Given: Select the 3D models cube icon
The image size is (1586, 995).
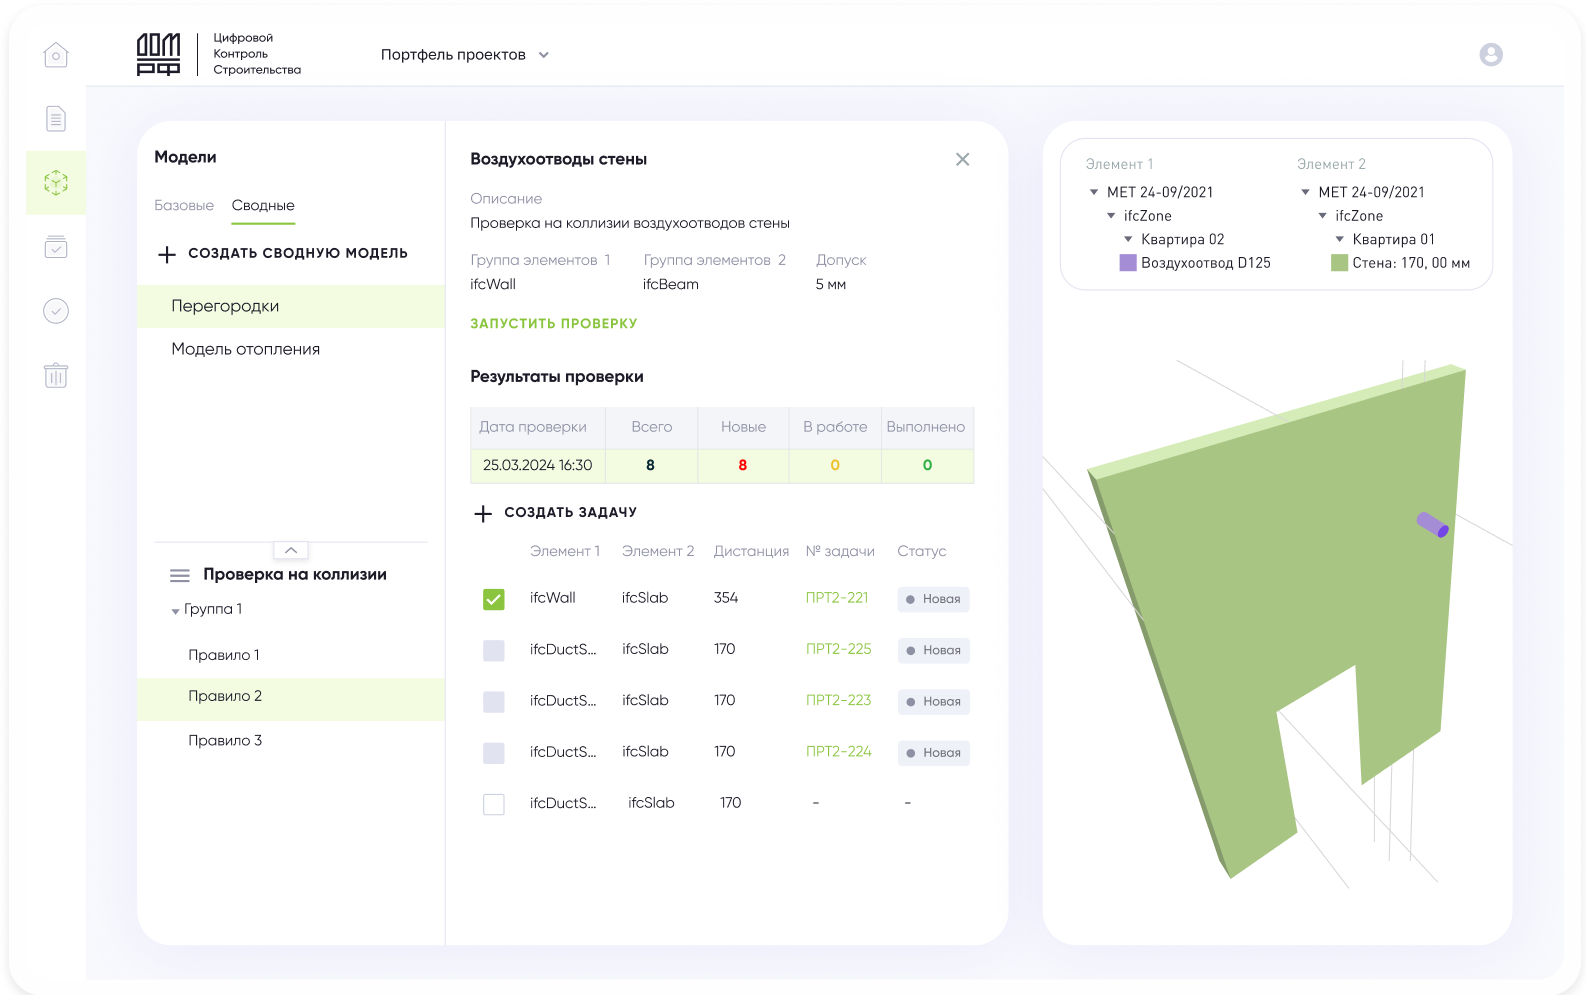Looking at the screenshot, I should pyautogui.click(x=56, y=183).
